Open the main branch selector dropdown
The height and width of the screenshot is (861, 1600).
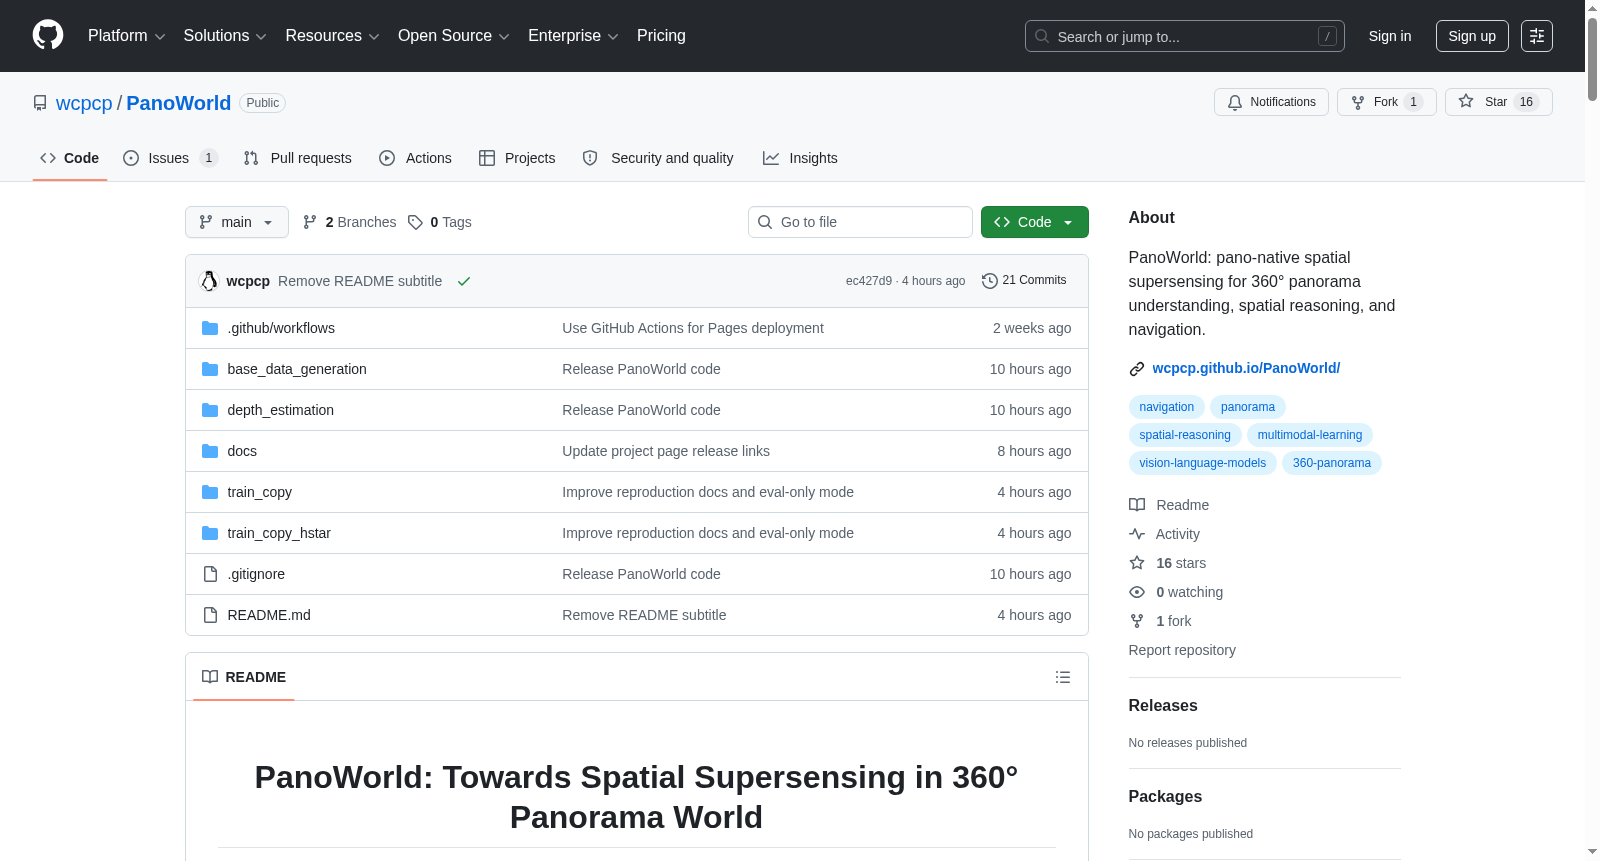tap(237, 222)
